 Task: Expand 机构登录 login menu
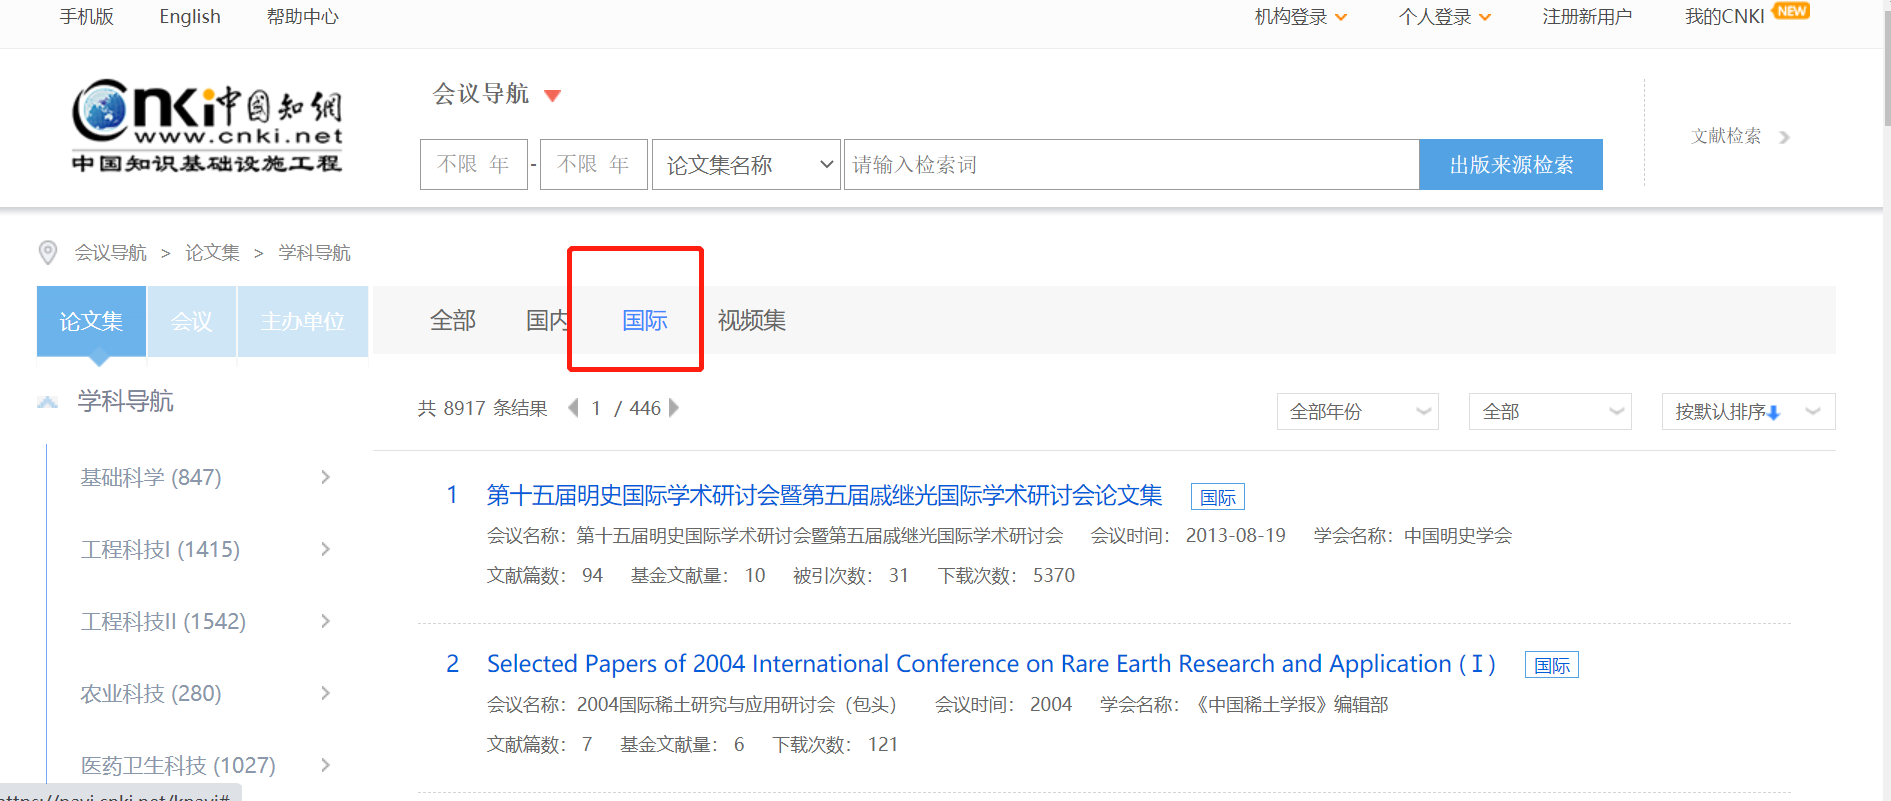(x=1300, y=17)
